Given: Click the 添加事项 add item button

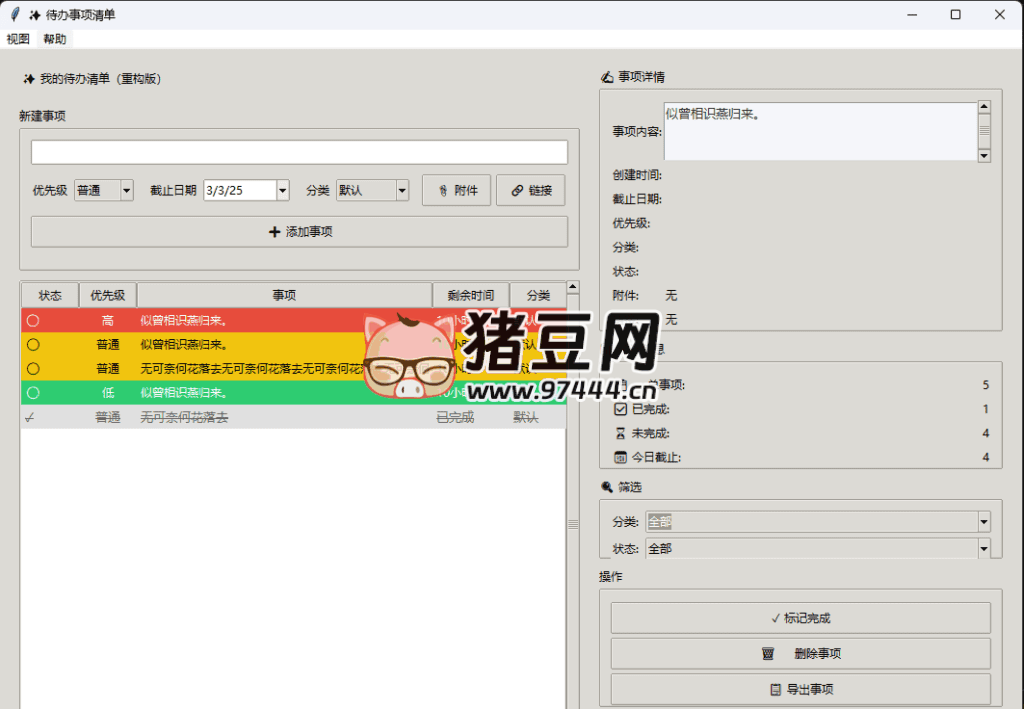Looking at the screenshot, I should pos(299,231).
